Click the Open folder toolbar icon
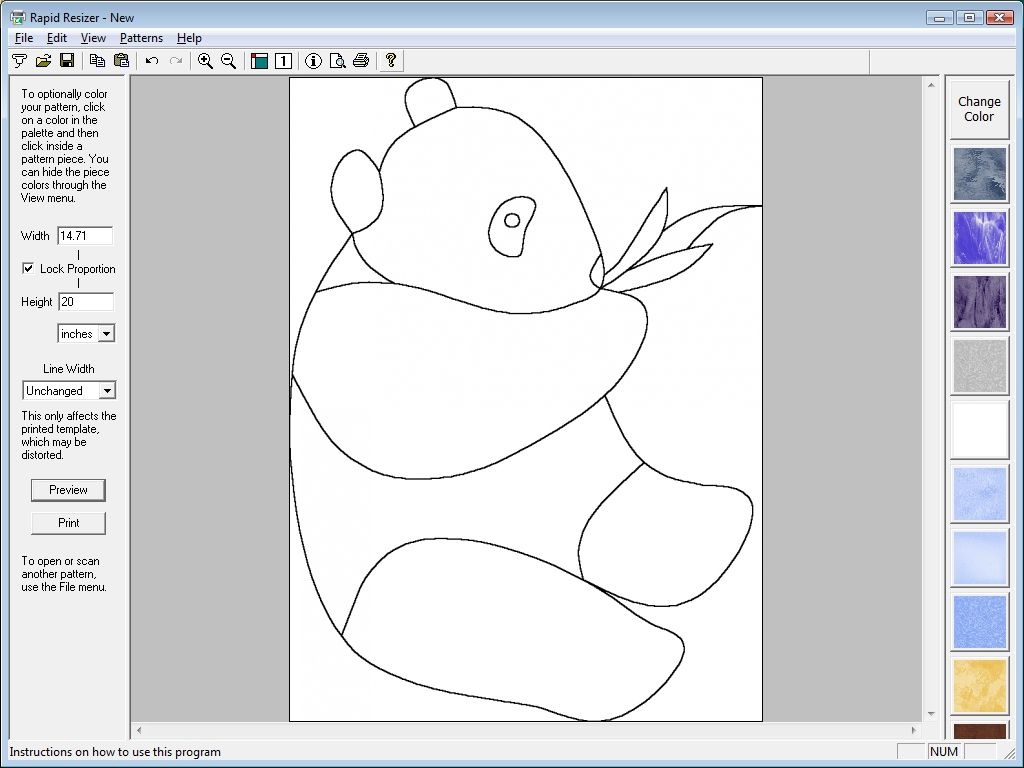This screenshot has height=768, width=1024. point(43,61)
